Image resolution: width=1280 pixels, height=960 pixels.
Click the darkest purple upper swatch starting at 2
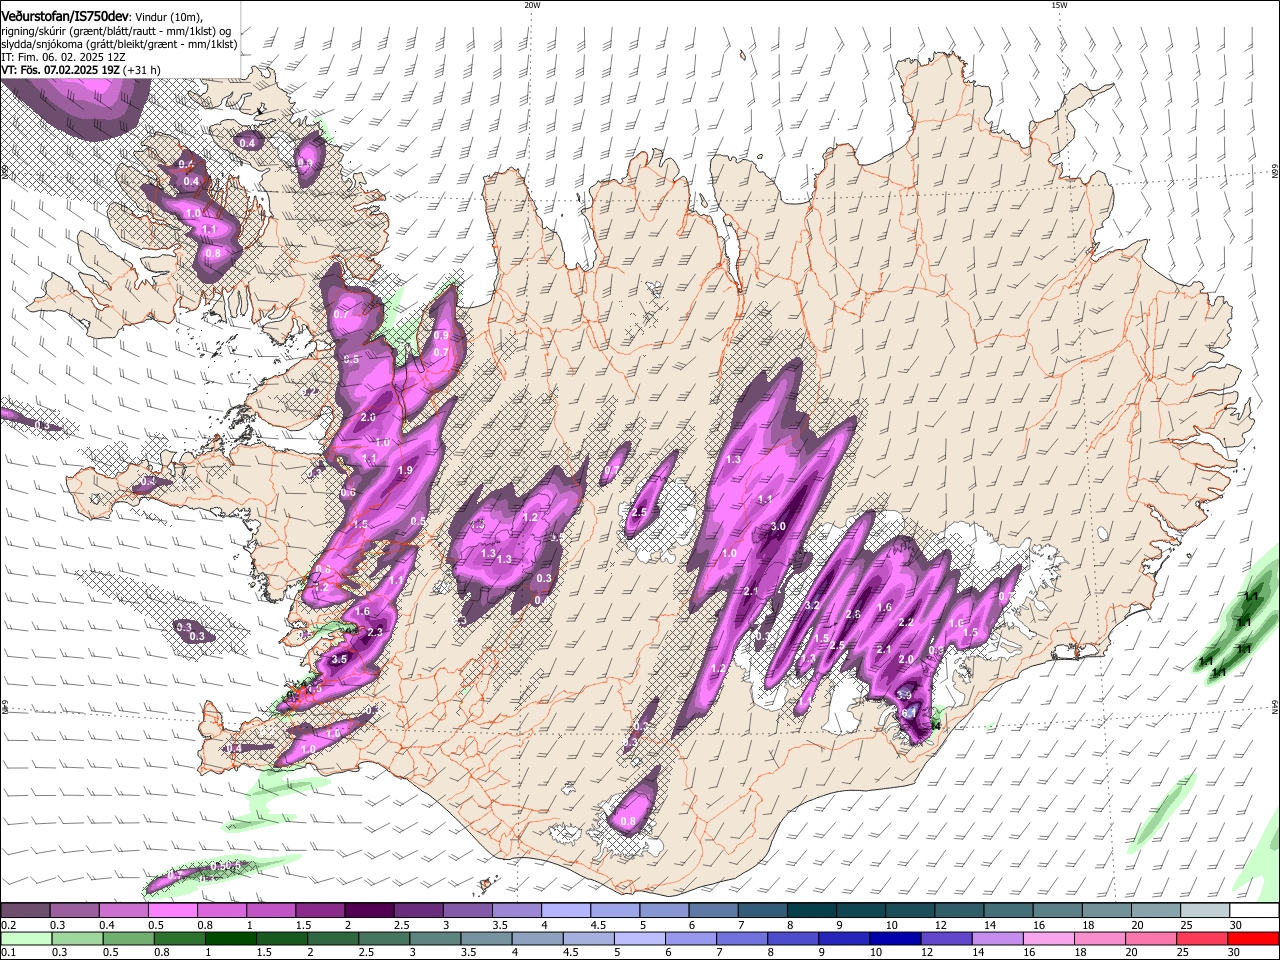pyautogui.click(x=368, y=910)
